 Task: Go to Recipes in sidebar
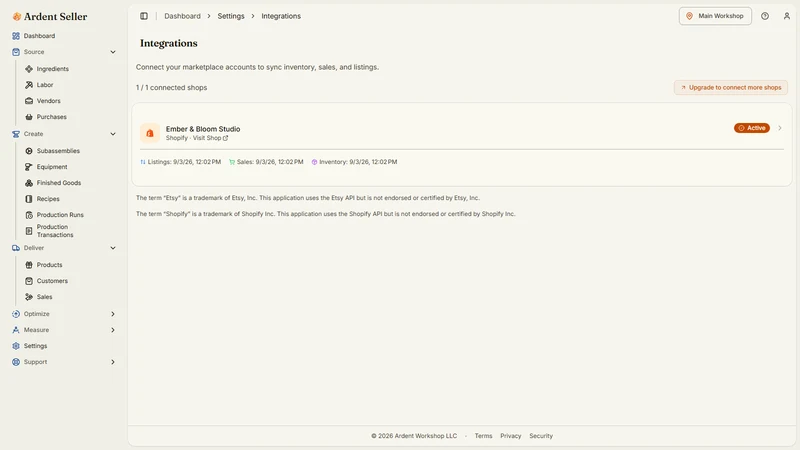tap(48, 199)
